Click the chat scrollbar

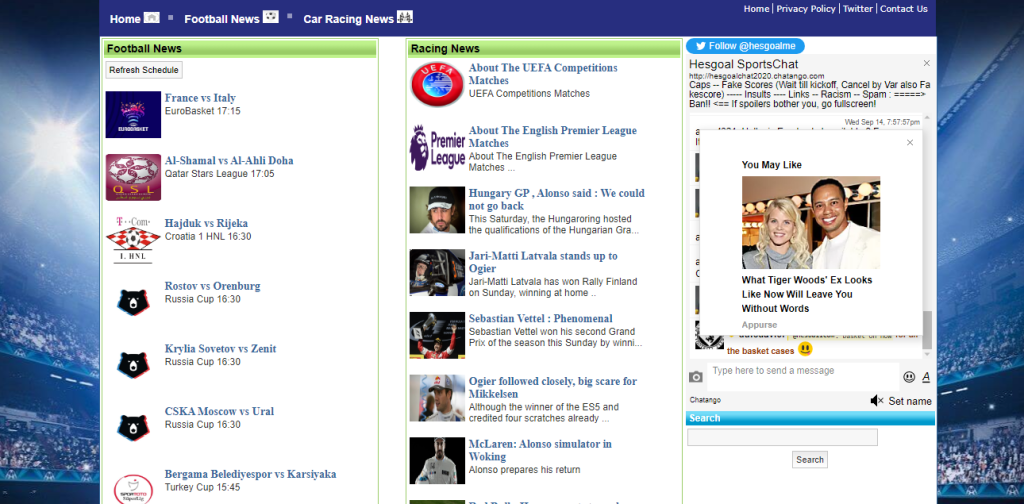tap(927, 329)
